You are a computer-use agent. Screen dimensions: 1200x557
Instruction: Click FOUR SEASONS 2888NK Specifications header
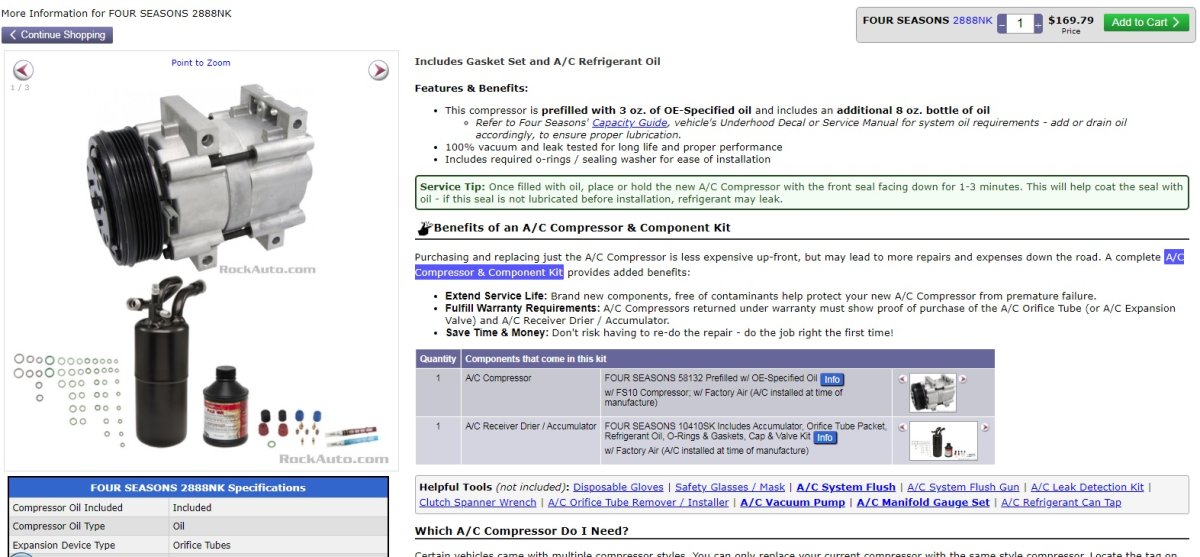click(x=198, y=488)
